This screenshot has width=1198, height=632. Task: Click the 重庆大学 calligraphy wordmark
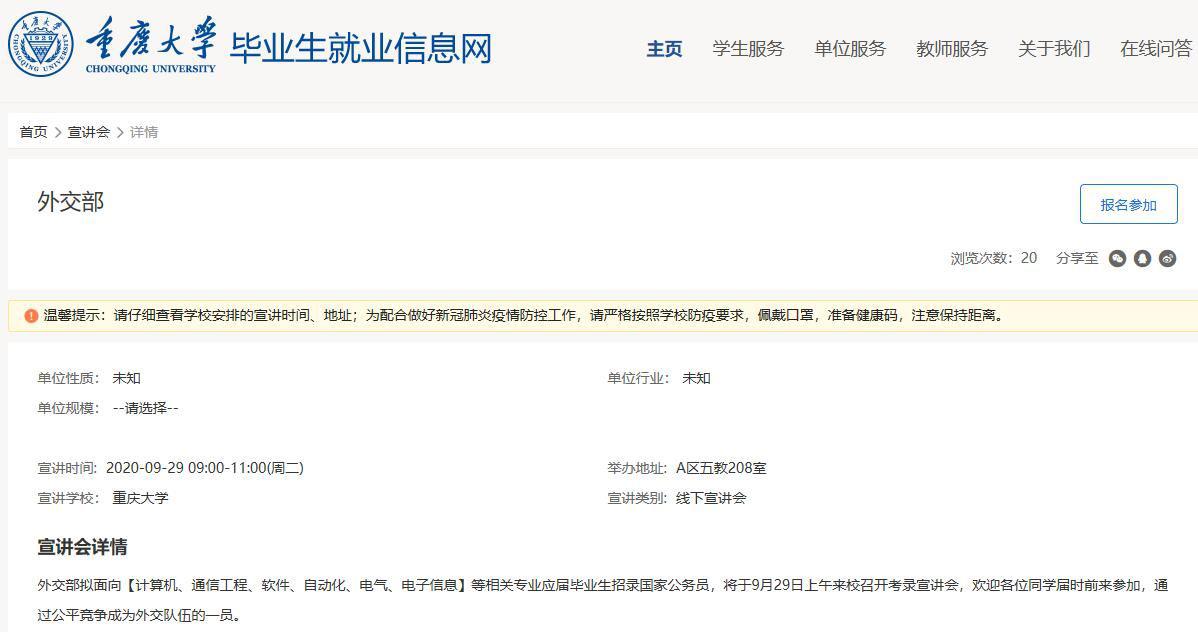[x=151, y=38]
